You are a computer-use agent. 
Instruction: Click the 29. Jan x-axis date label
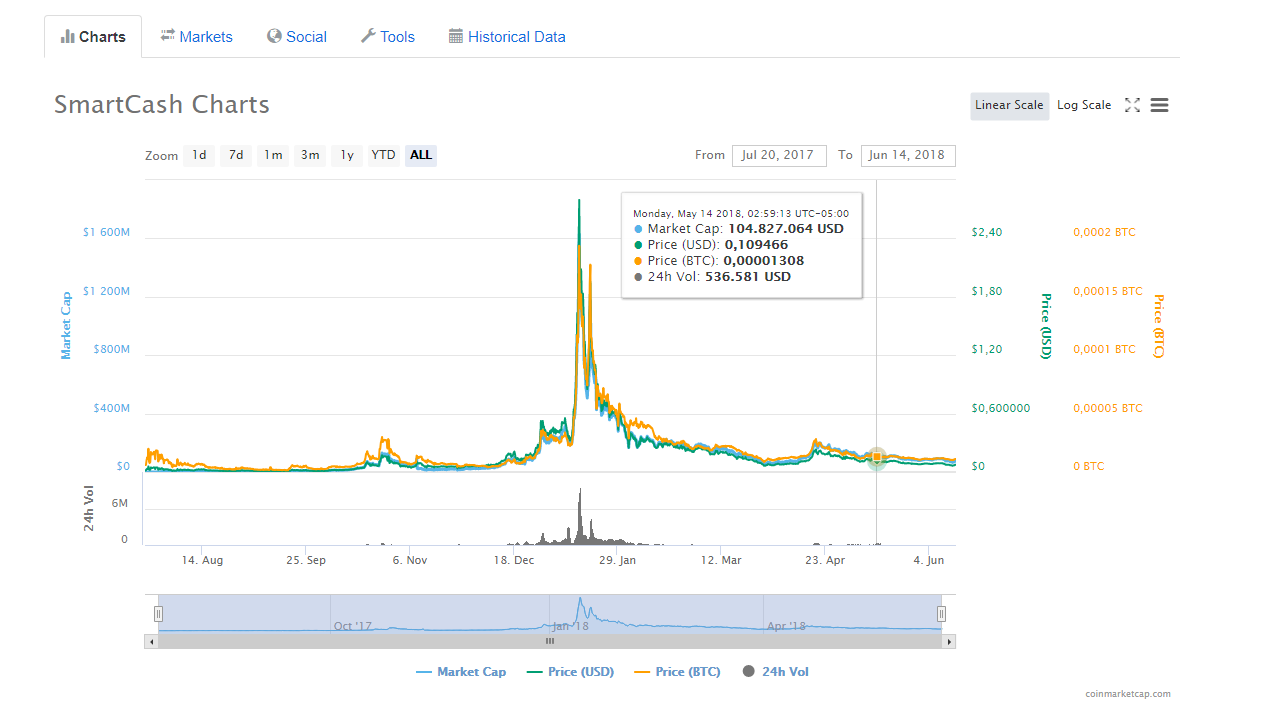click(617, 560)
